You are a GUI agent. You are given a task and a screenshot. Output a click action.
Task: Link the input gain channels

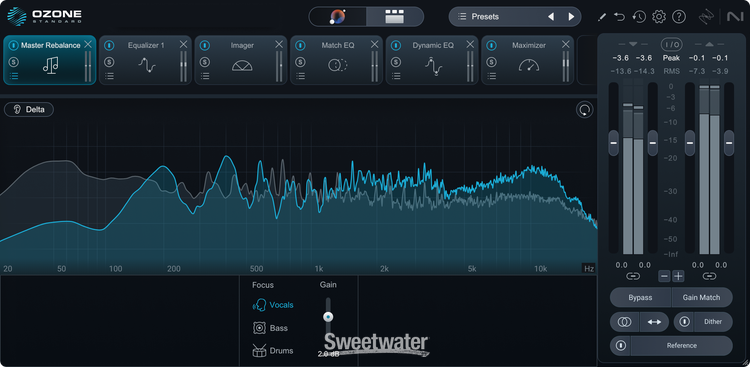pyautogui.click(x=633, y=276)
